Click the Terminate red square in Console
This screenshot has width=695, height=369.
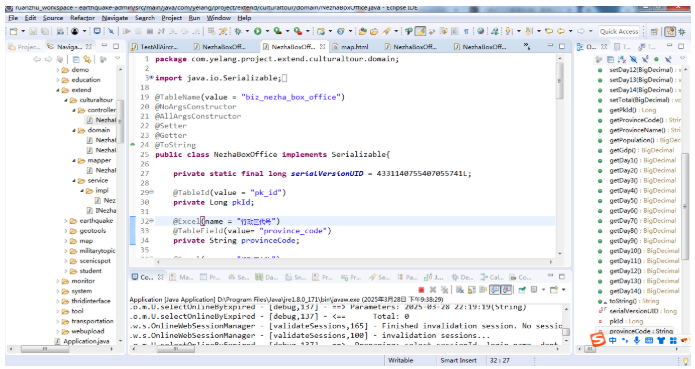[421, 290]
